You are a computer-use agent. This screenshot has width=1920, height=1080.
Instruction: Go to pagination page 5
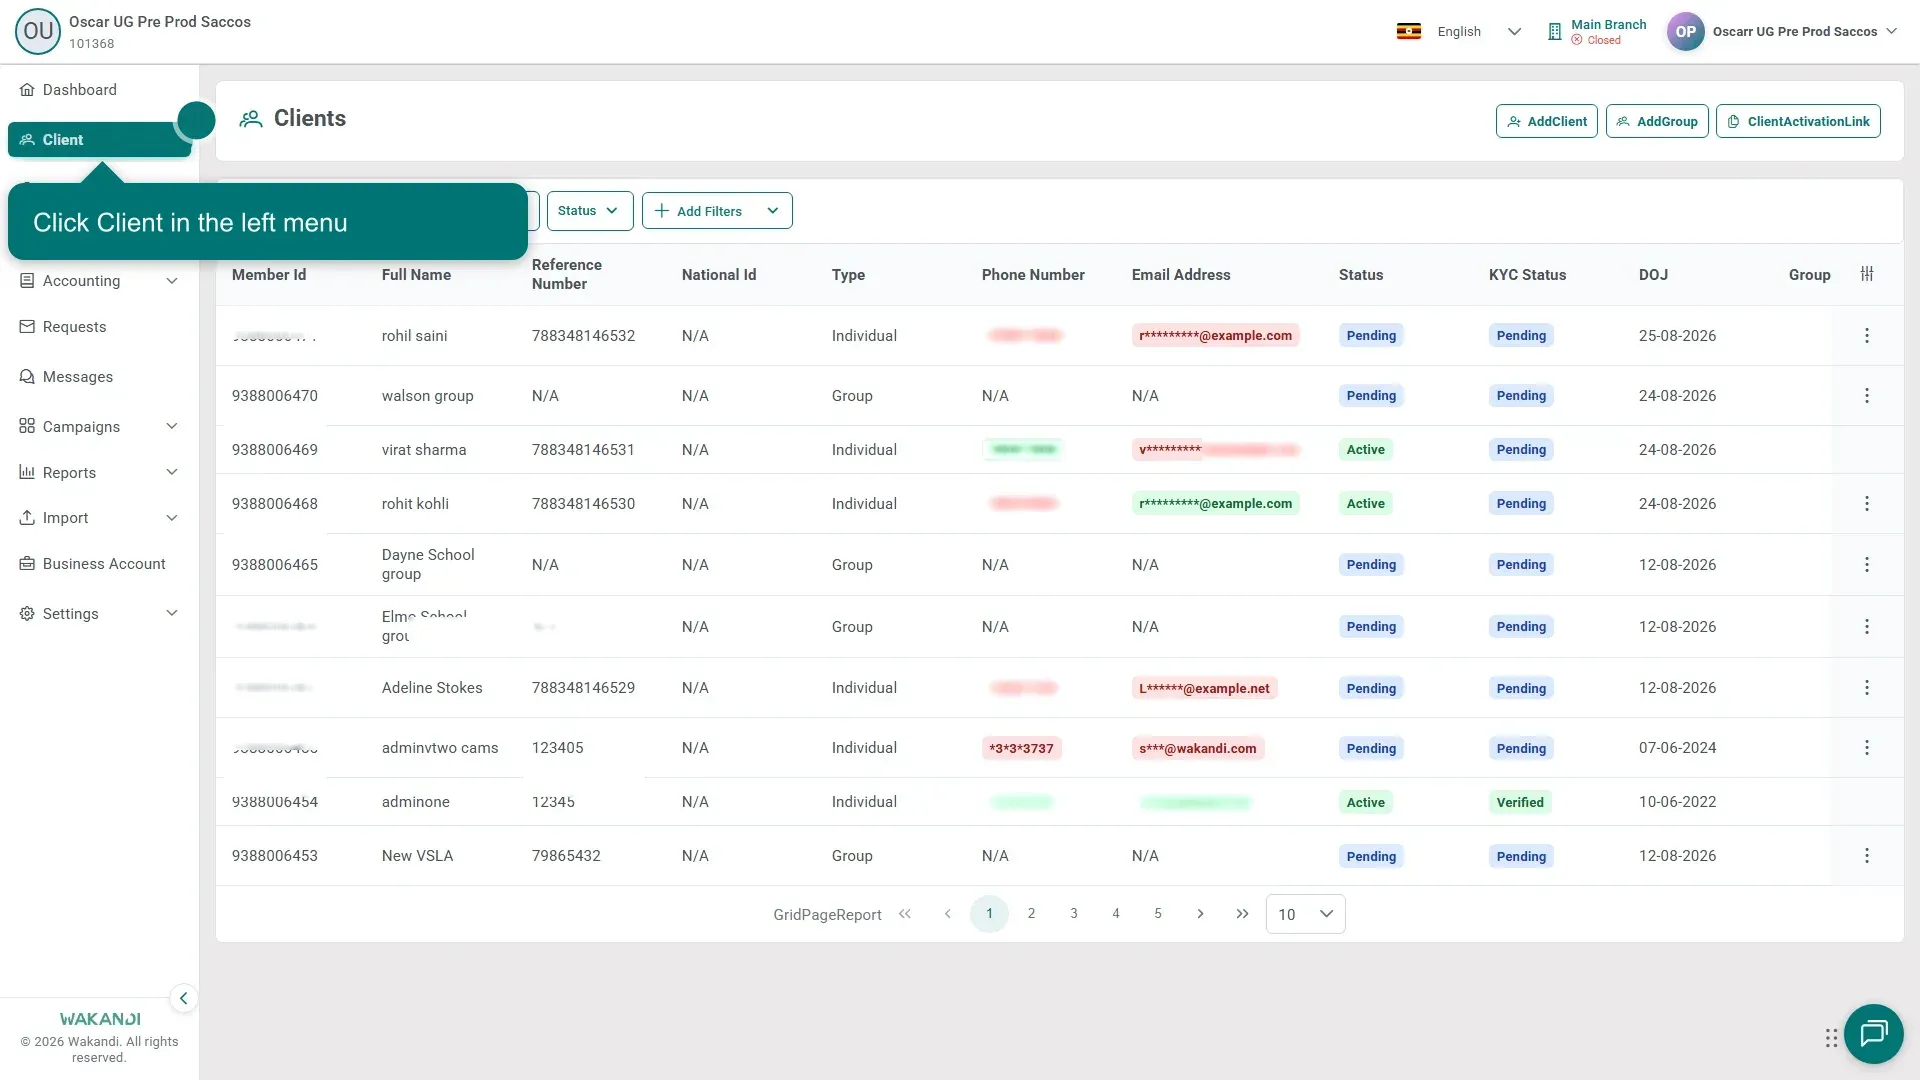pyautogui.click(x=1158, y=914)
